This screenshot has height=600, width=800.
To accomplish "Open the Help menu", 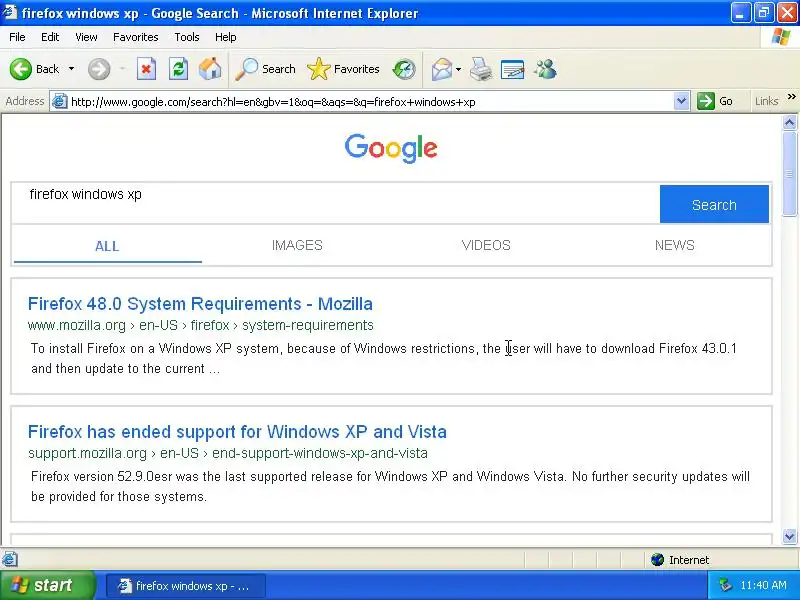I will pos(226,37).
